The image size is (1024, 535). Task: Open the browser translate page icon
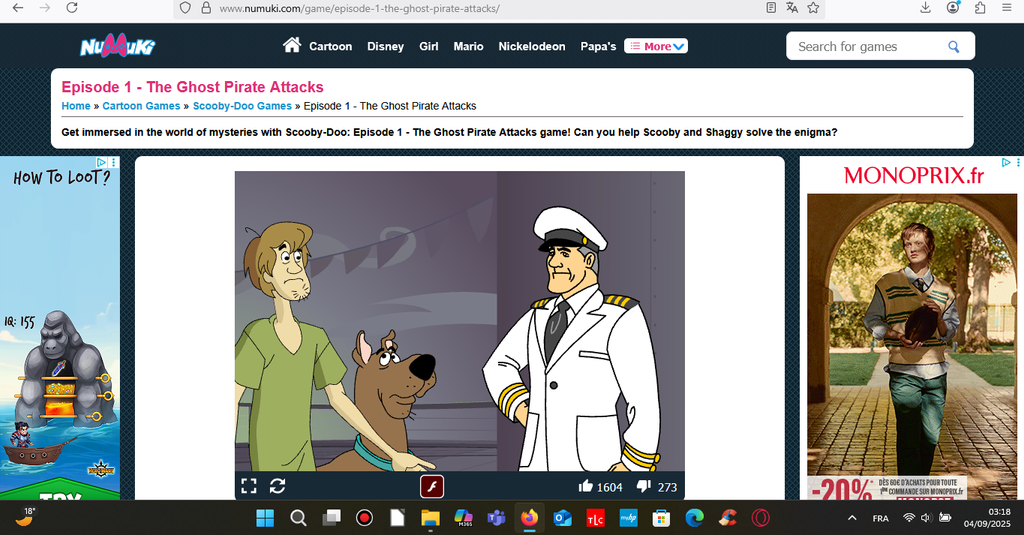[x=792, y=8]
